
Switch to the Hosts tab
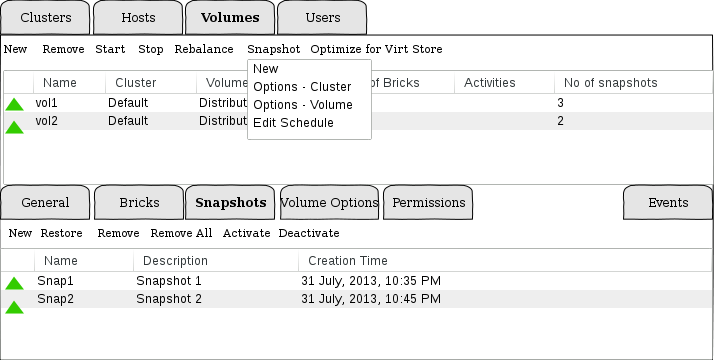click(138, 17)
